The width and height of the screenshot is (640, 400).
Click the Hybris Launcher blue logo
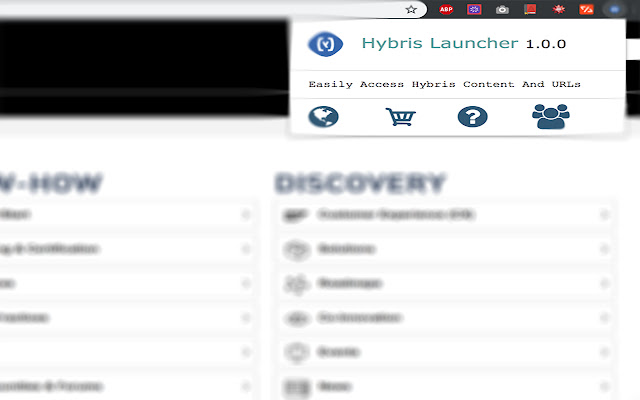[325, 44]
